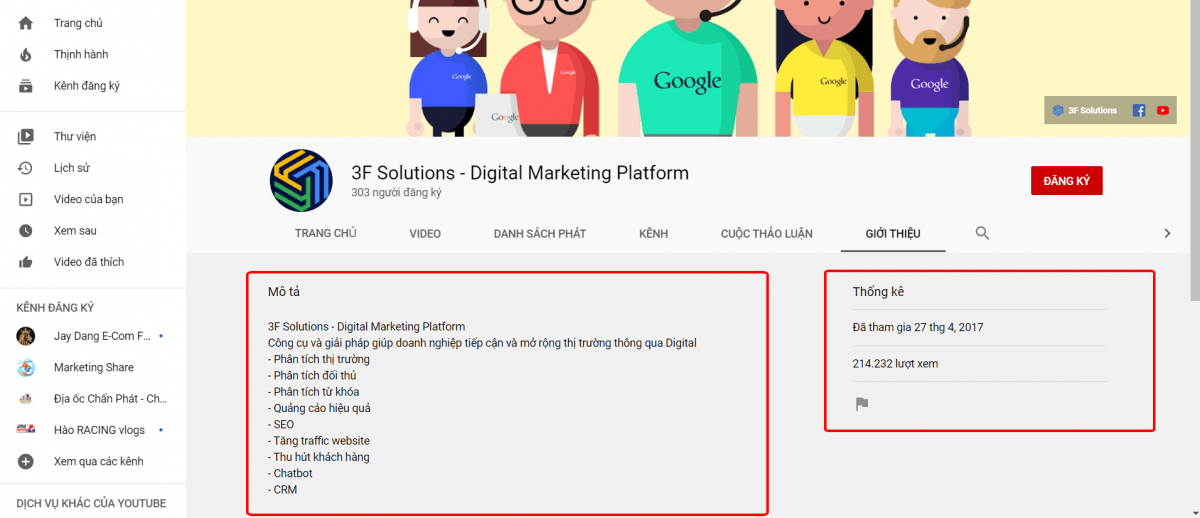Click the channel title 3F Solutions - Digital Marketing Platform

[520, 173]
